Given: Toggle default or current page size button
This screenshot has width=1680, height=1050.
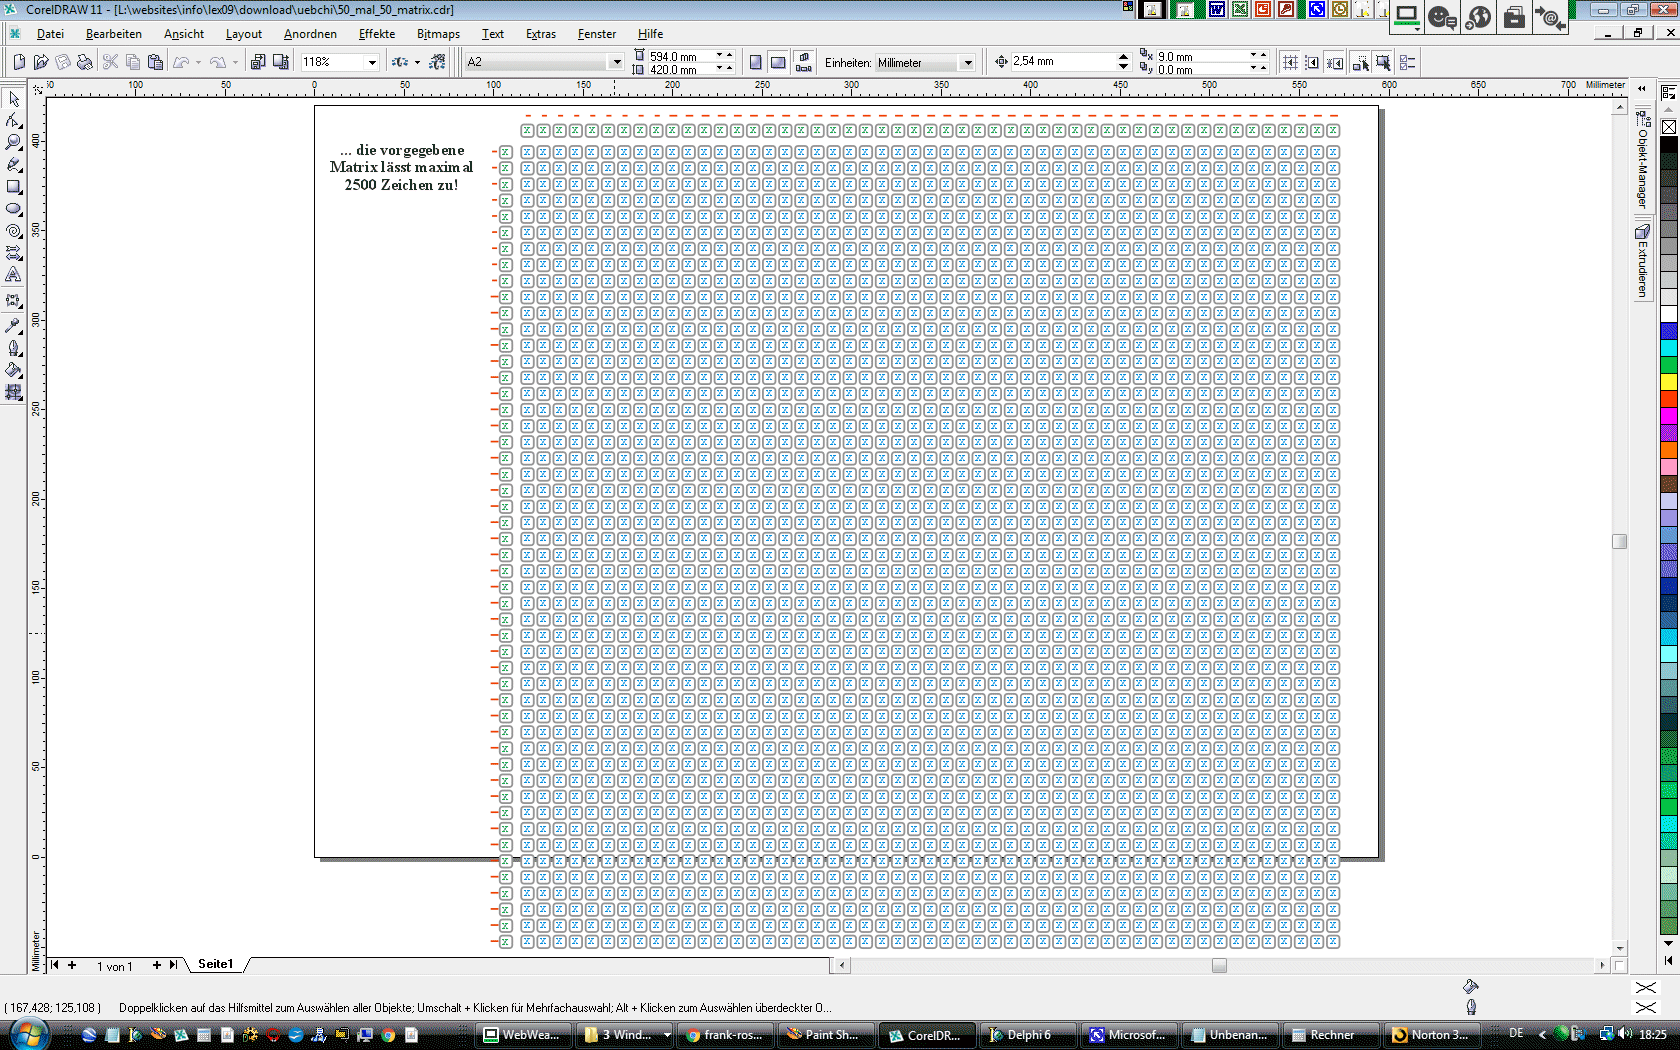Looking at the screenshot, I should coord(803,63).
